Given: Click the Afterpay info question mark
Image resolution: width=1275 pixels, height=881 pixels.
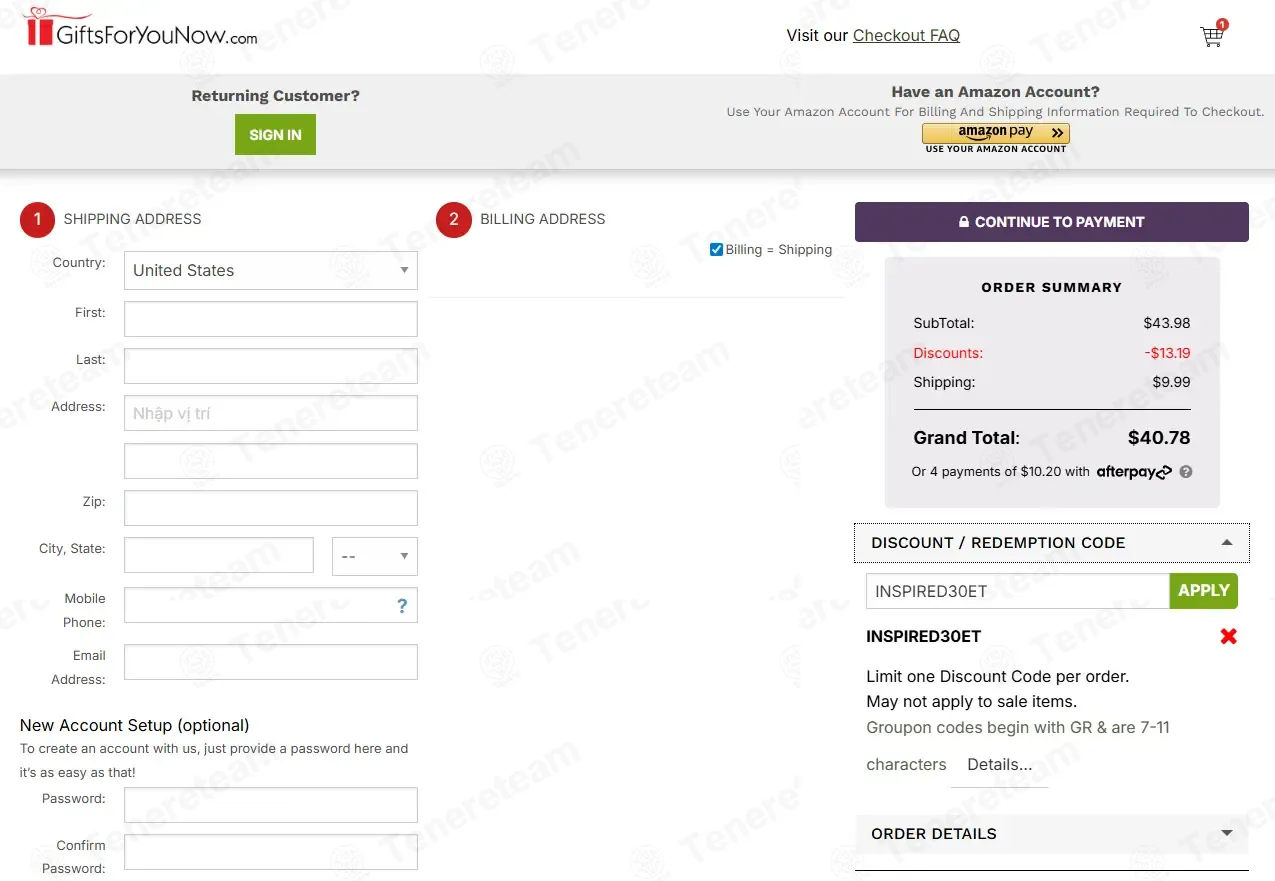Looking at the screenshot, I should (1186, 472).
